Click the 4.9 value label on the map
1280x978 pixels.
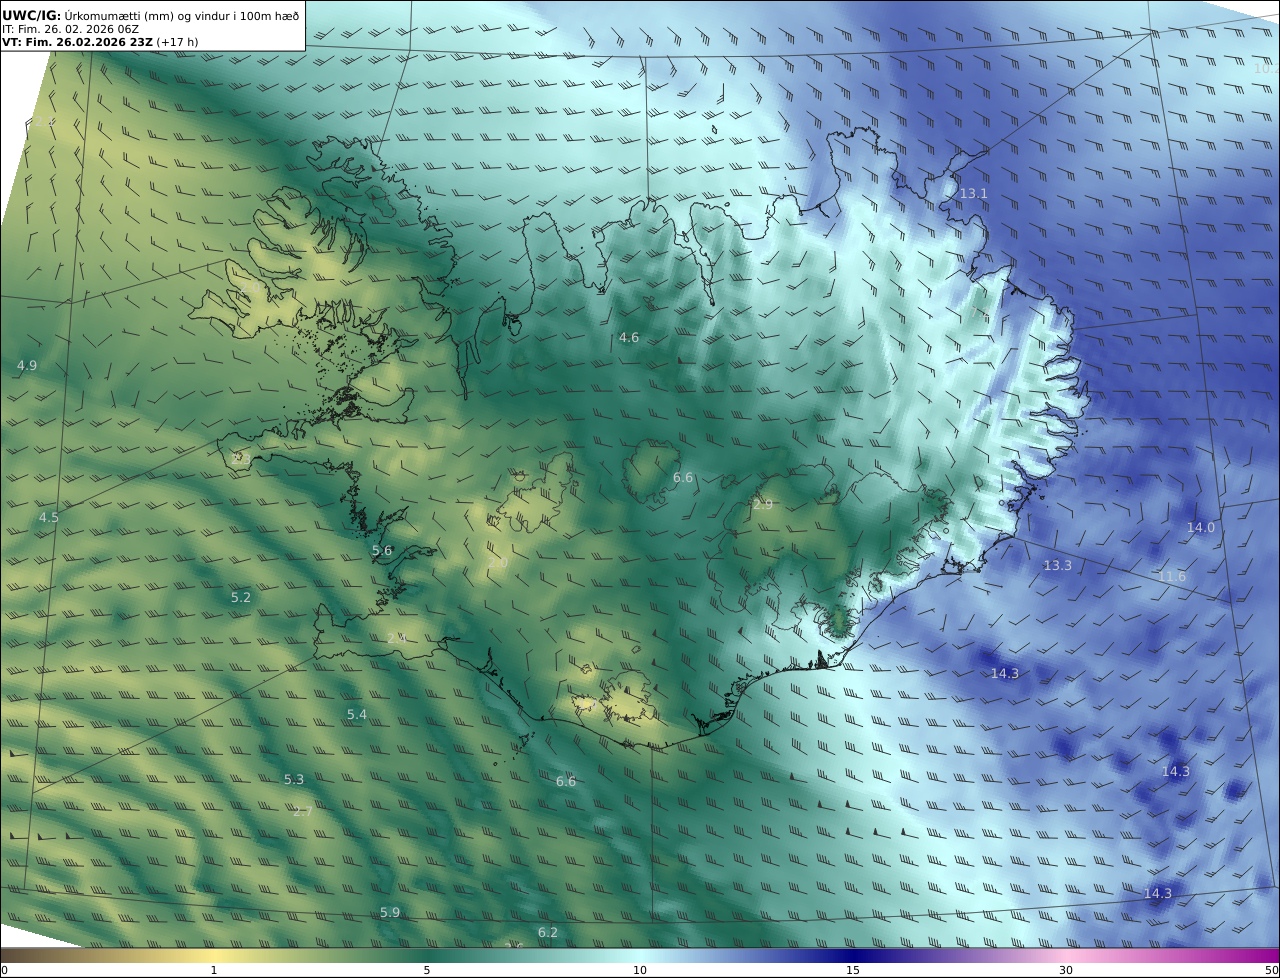pos(27,366)
